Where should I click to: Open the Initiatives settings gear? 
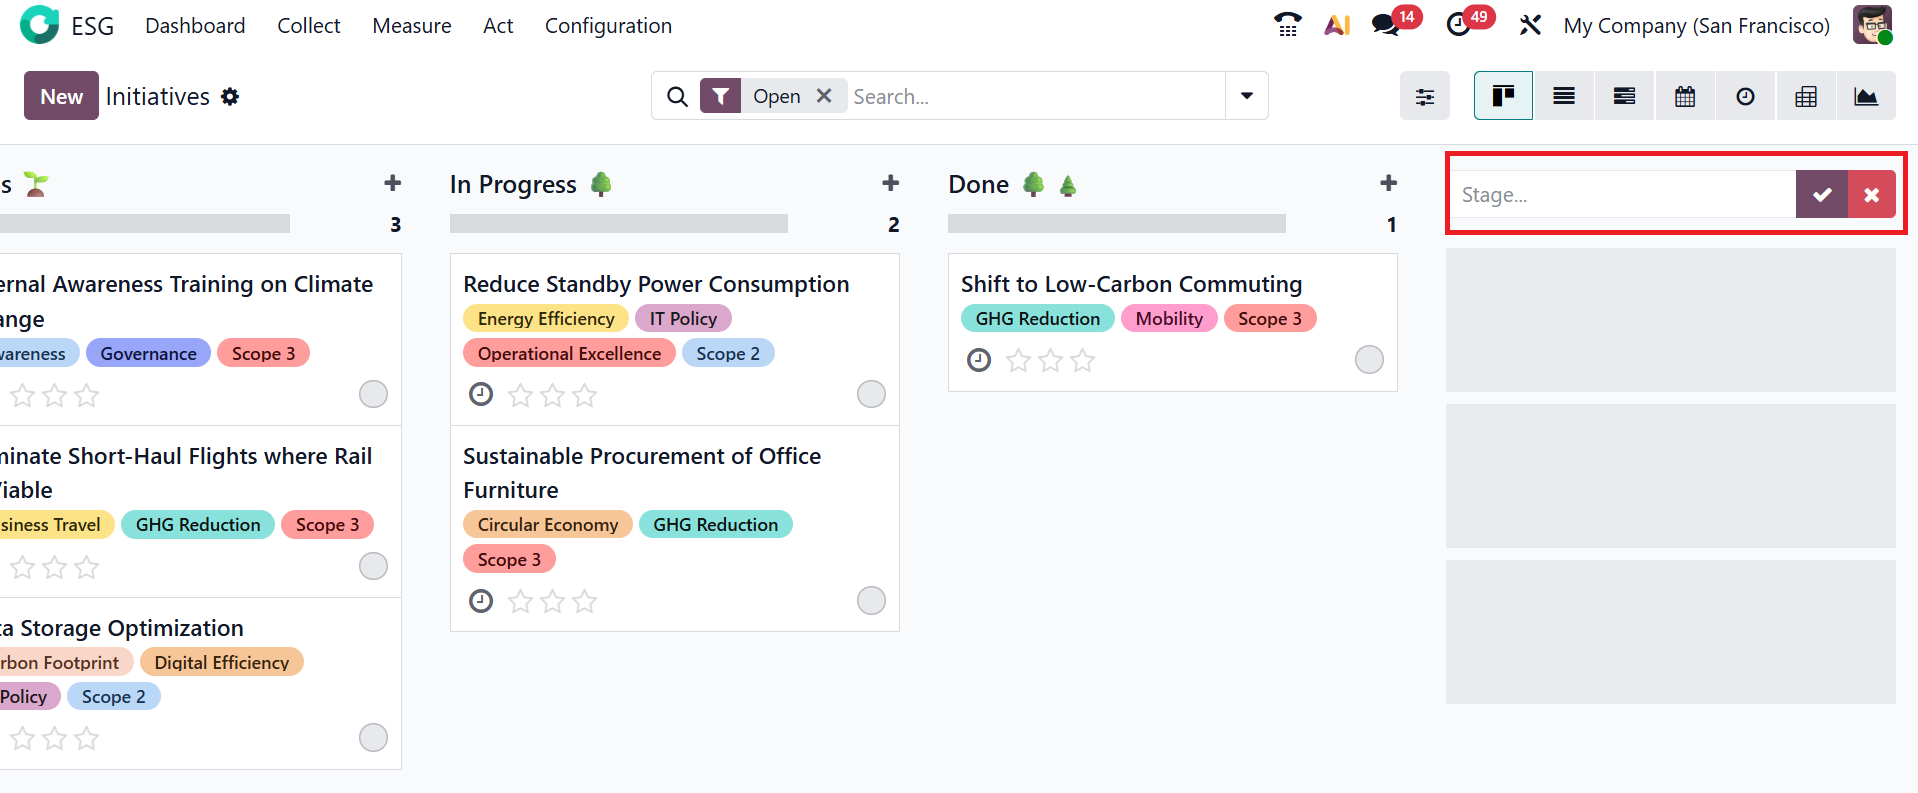pyautogui.click(x=230, y=97)
